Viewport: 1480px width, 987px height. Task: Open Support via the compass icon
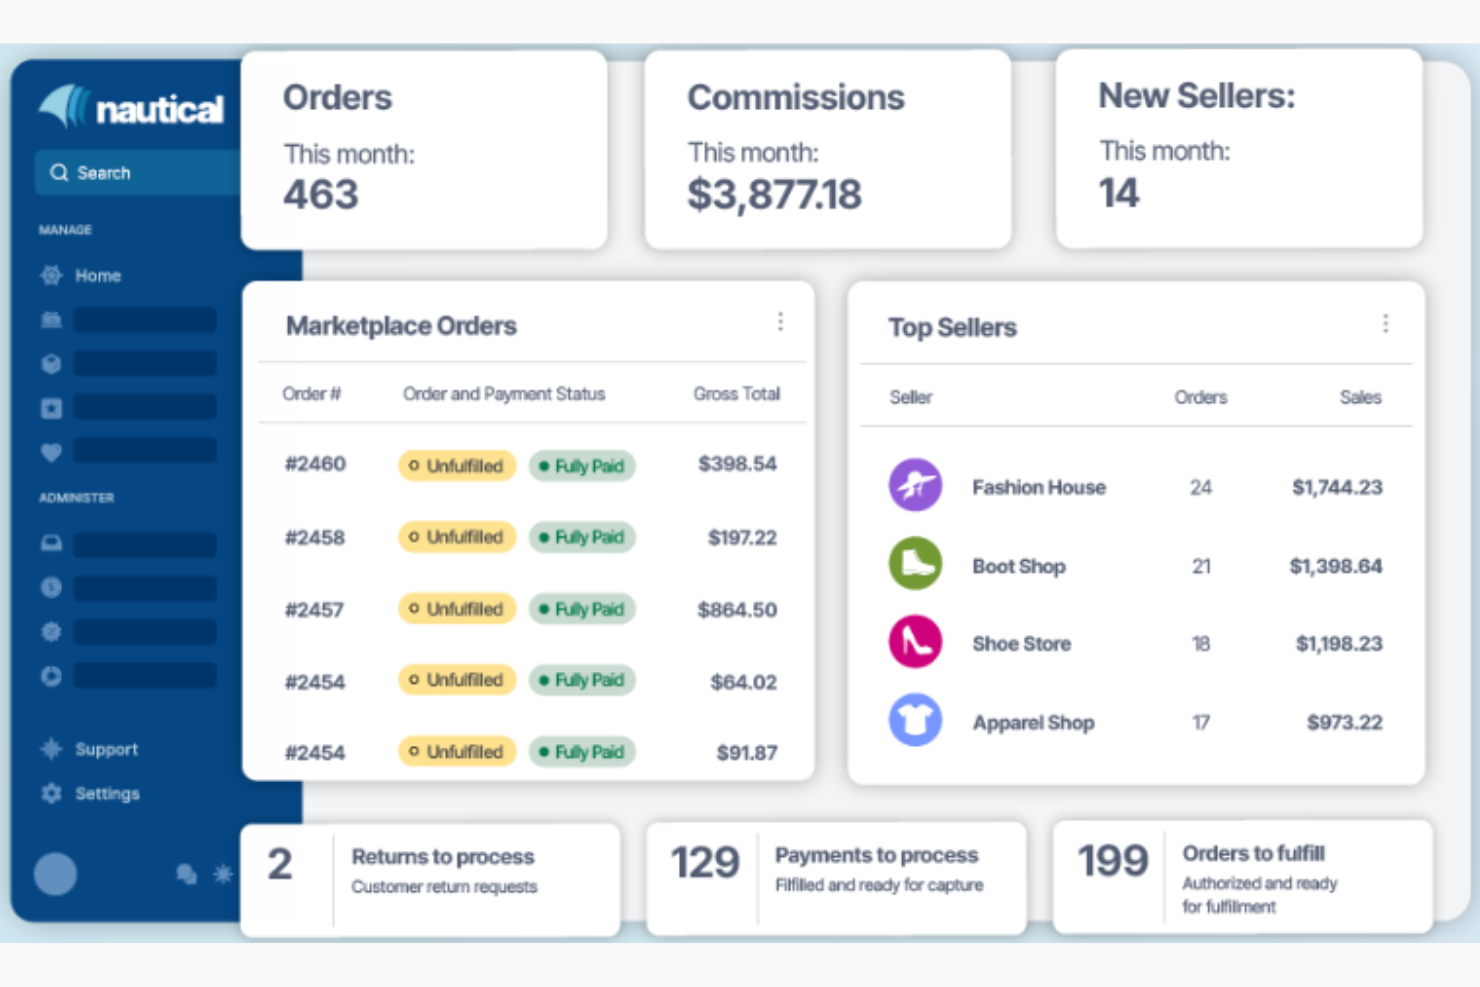pyautogui.click(x=50, y=749)
